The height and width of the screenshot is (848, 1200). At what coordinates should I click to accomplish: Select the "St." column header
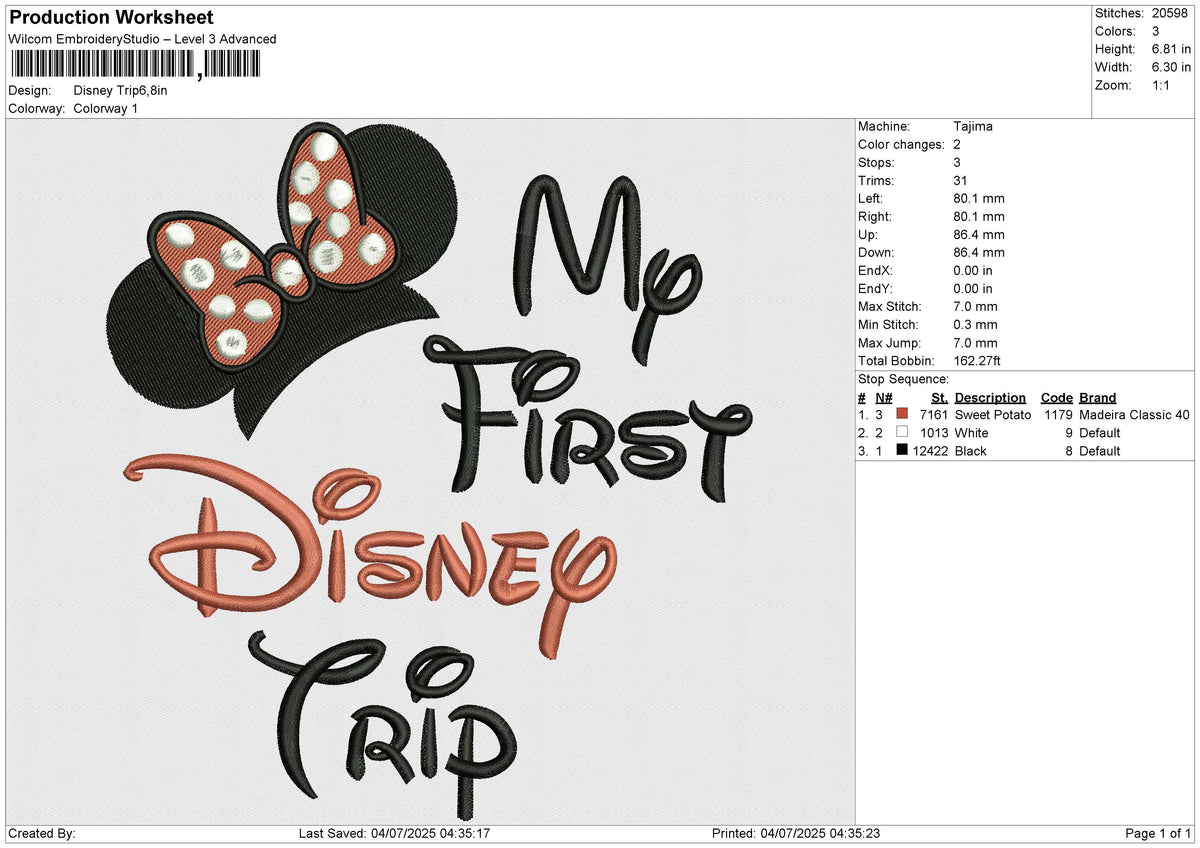[x=939, y=397]
